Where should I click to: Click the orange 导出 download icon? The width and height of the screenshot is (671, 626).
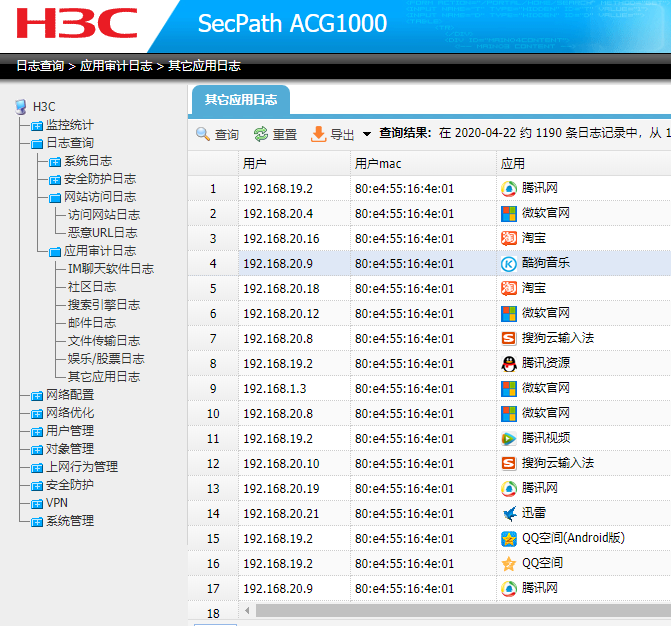[318, 134]
